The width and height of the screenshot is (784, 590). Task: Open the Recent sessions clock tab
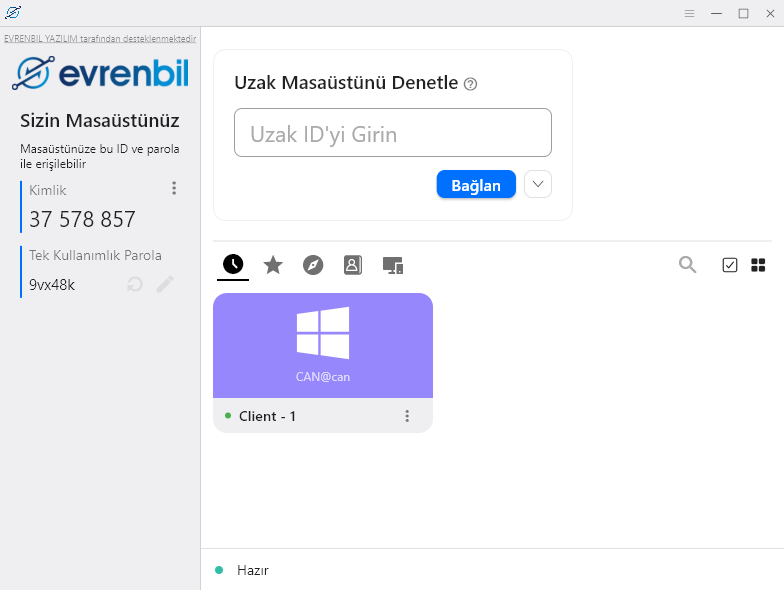coord(233,265)
